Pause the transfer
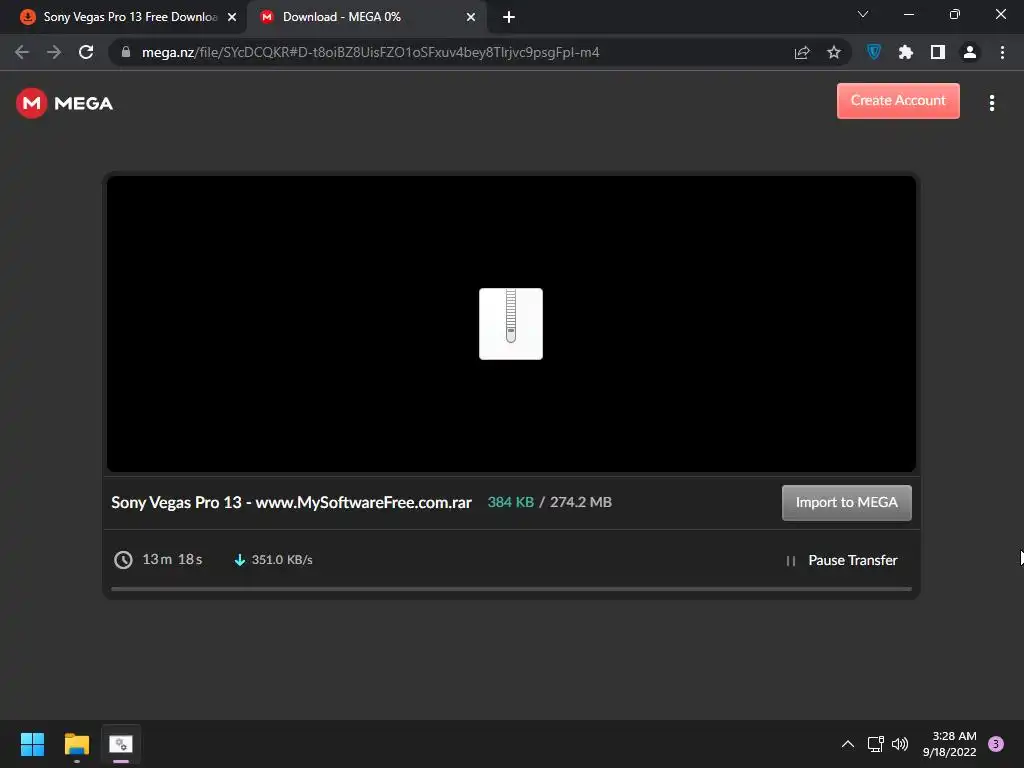 [x=842, y=560]
